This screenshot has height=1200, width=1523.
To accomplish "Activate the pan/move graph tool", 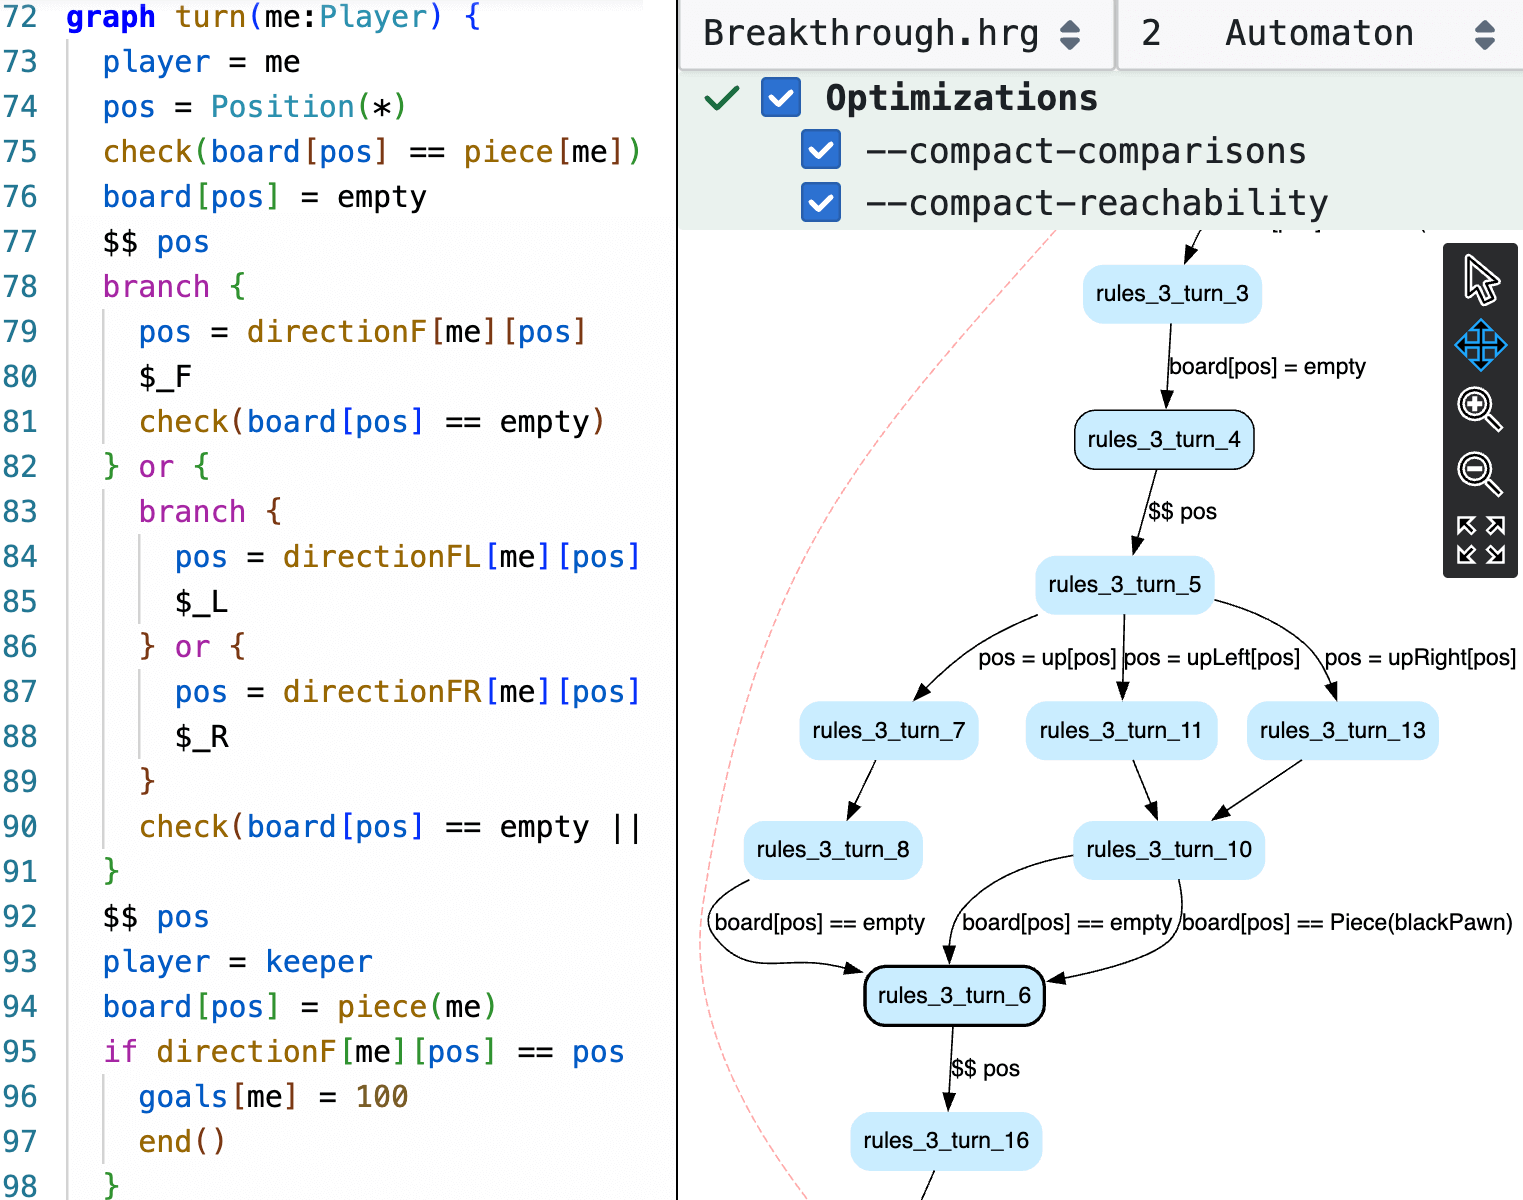I will pos(1481,345).
